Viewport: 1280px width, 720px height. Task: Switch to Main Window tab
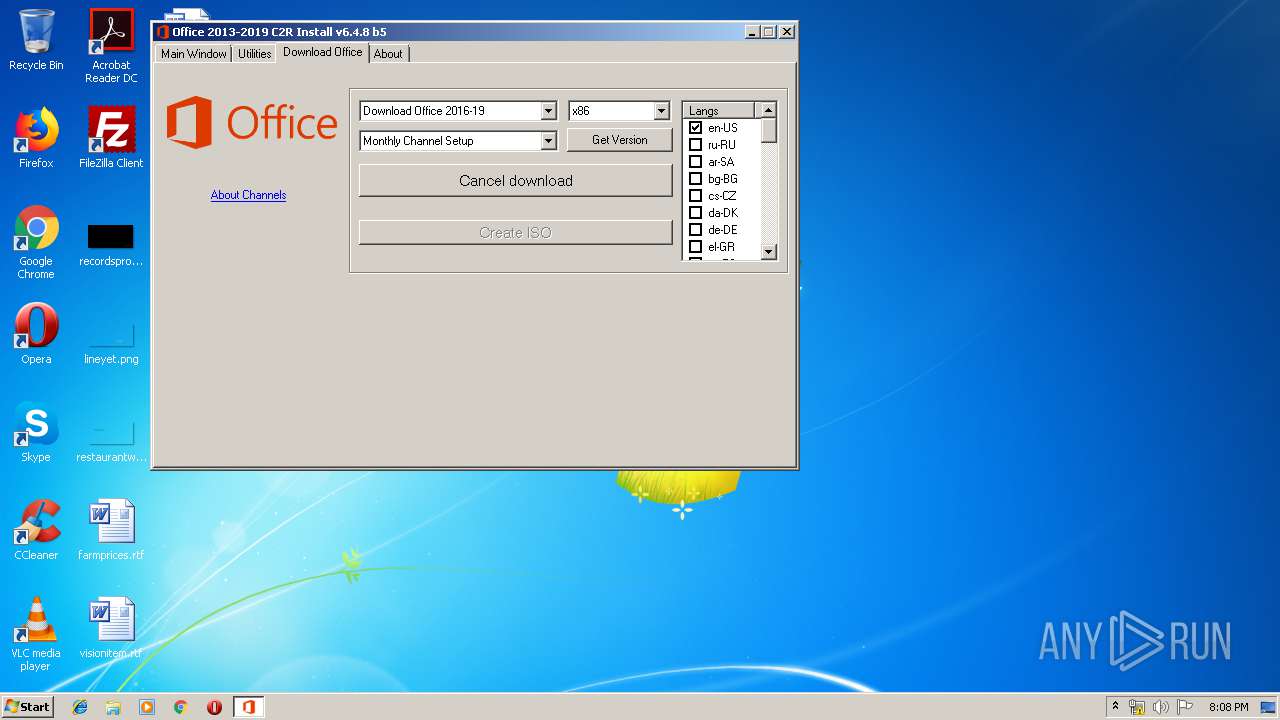pos(194,54)
